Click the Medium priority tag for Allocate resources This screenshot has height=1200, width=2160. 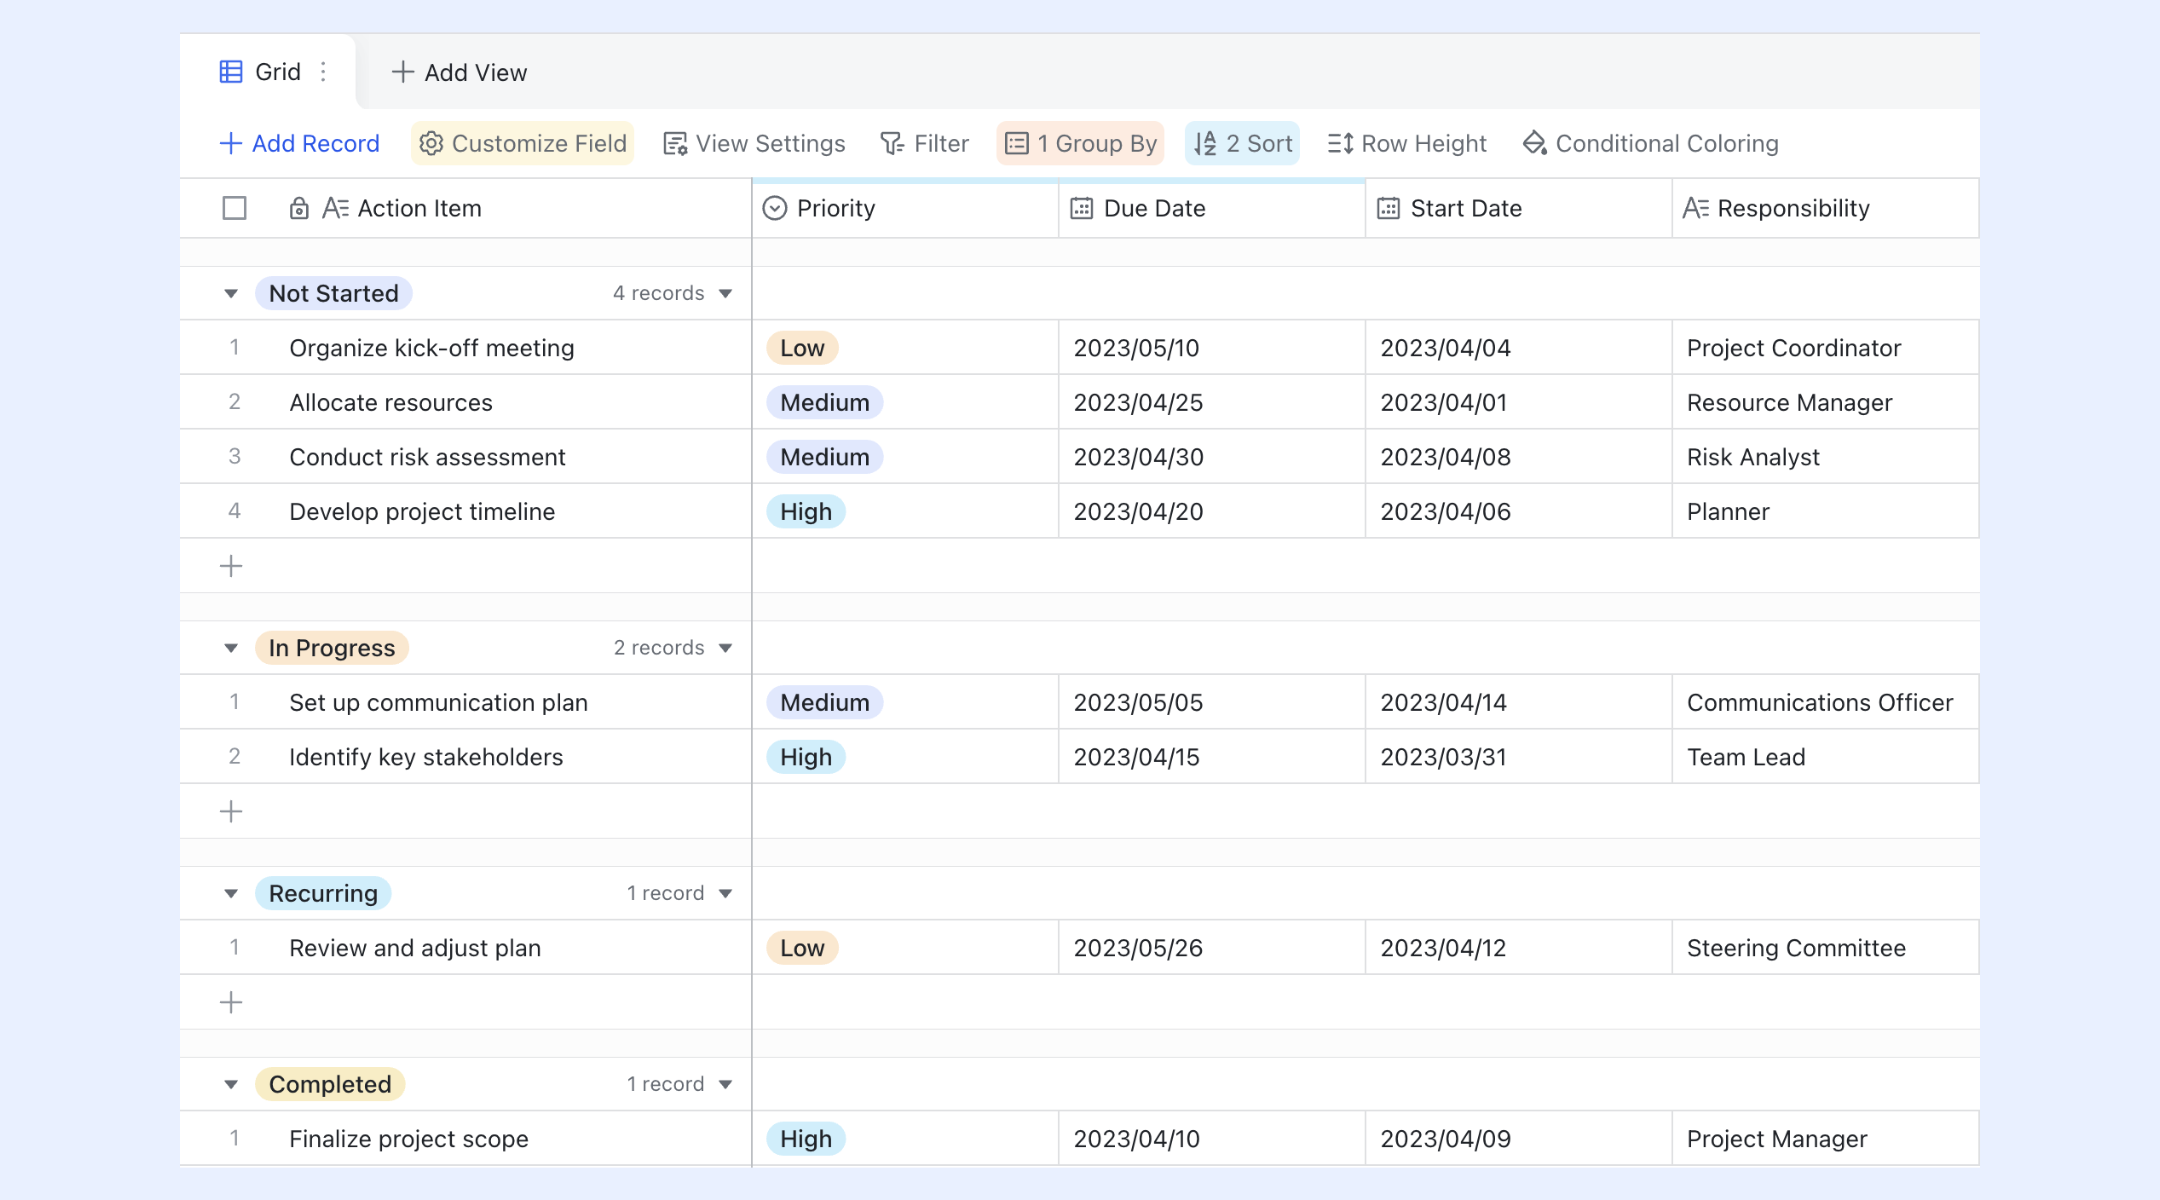[825, 402]
